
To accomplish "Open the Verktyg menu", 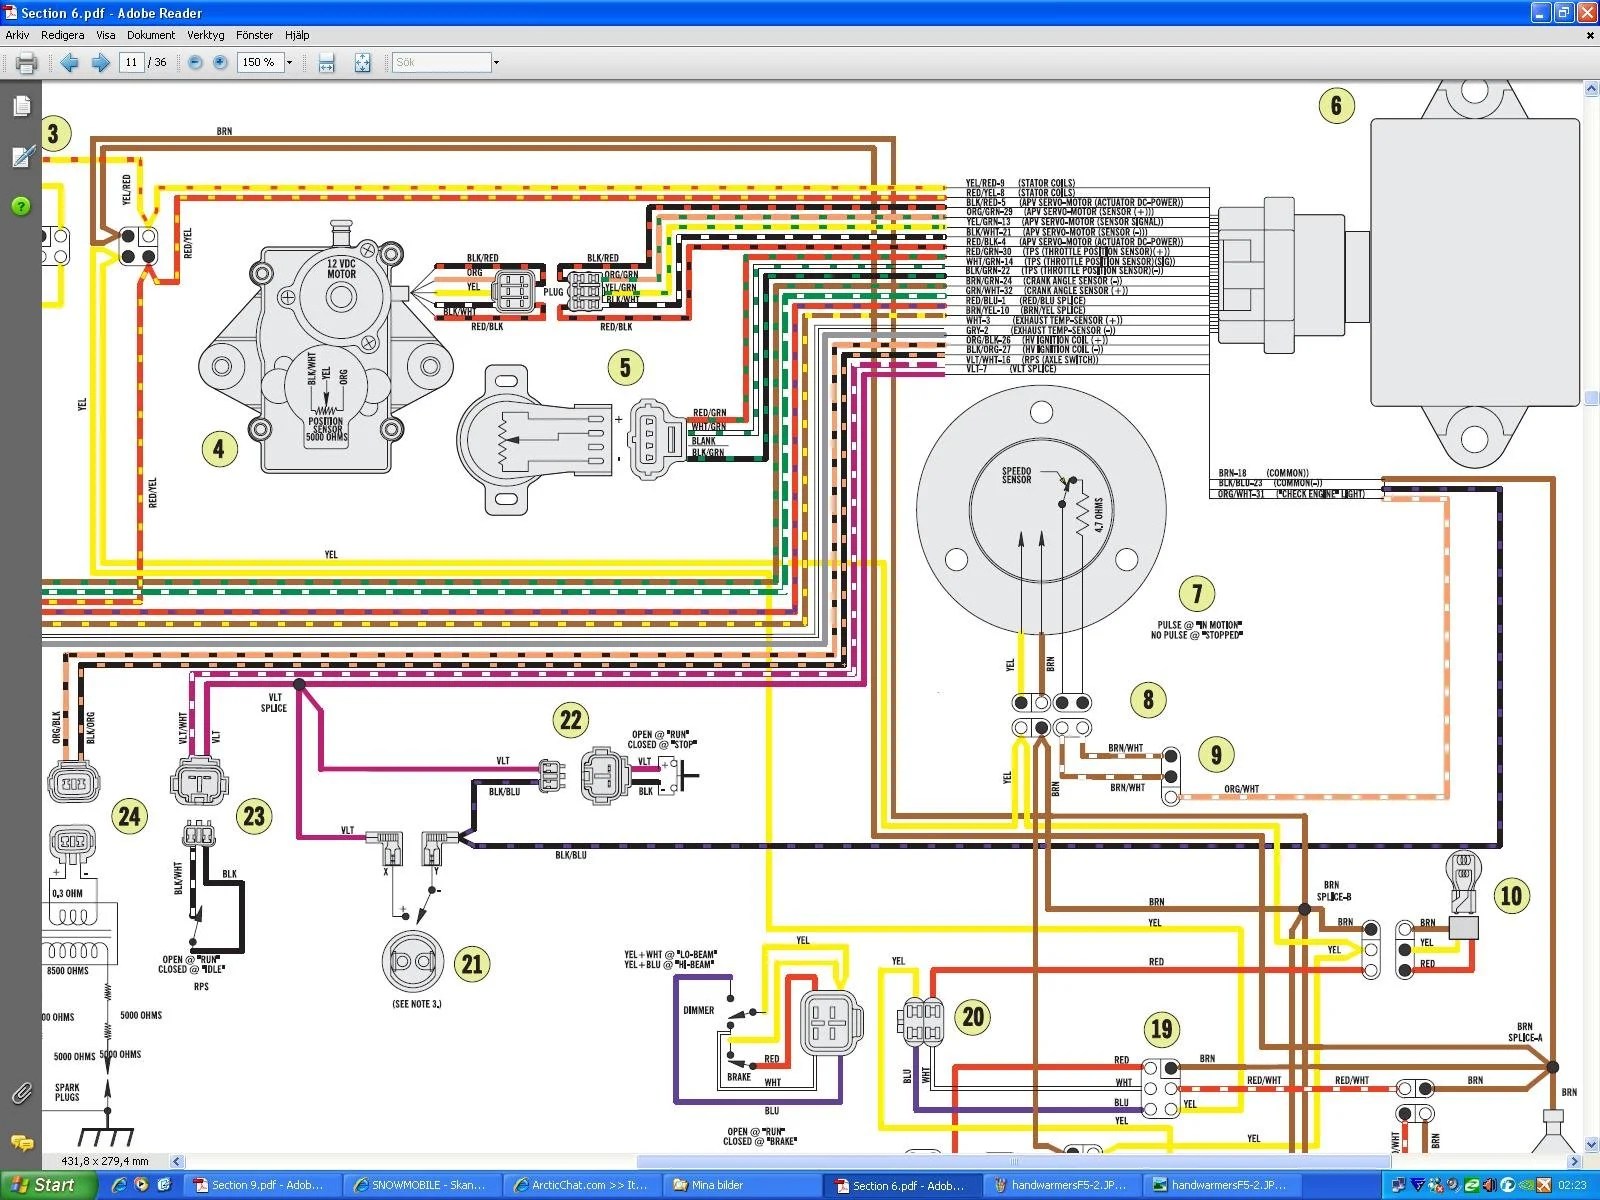I will pyautogui.click(x=206, y=35).
